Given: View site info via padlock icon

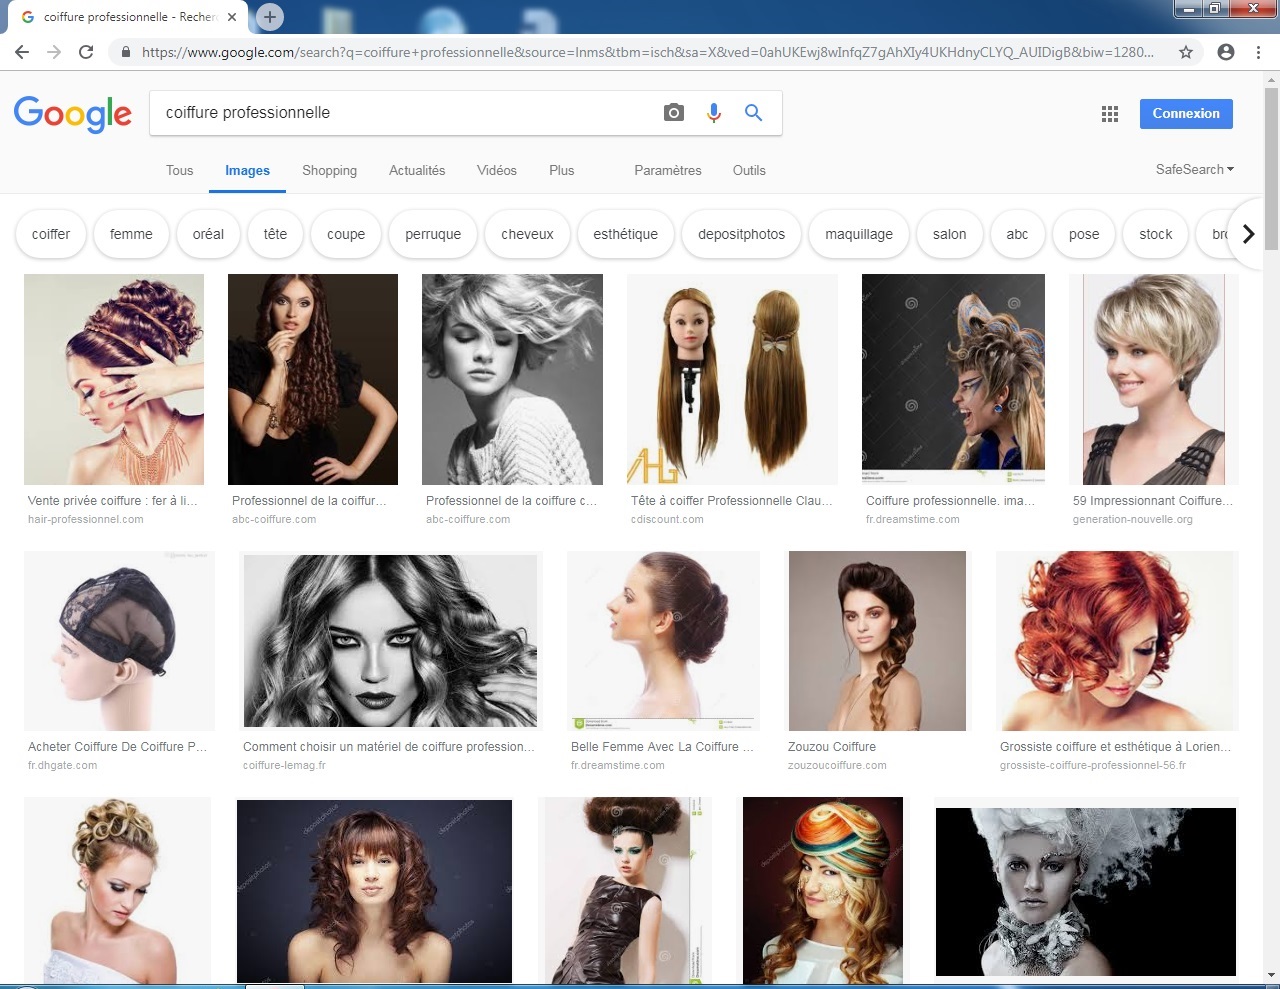Looking at the screenshot, I should pos(125,52).
